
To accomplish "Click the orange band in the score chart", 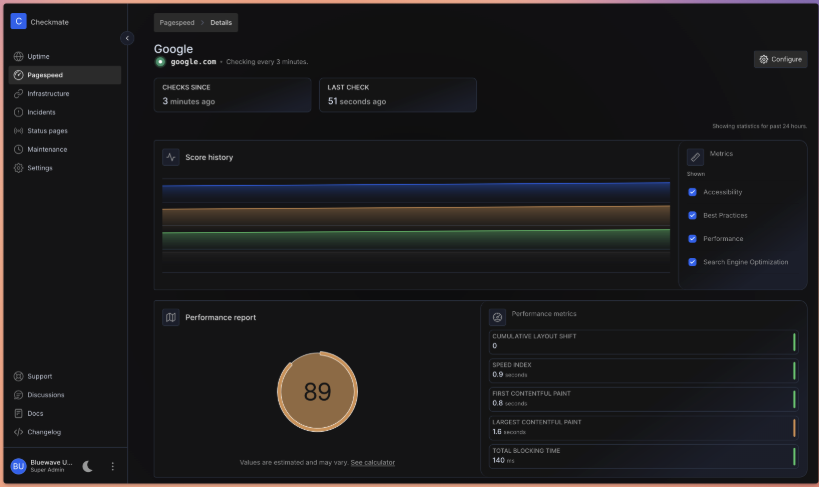I will 416,216.
